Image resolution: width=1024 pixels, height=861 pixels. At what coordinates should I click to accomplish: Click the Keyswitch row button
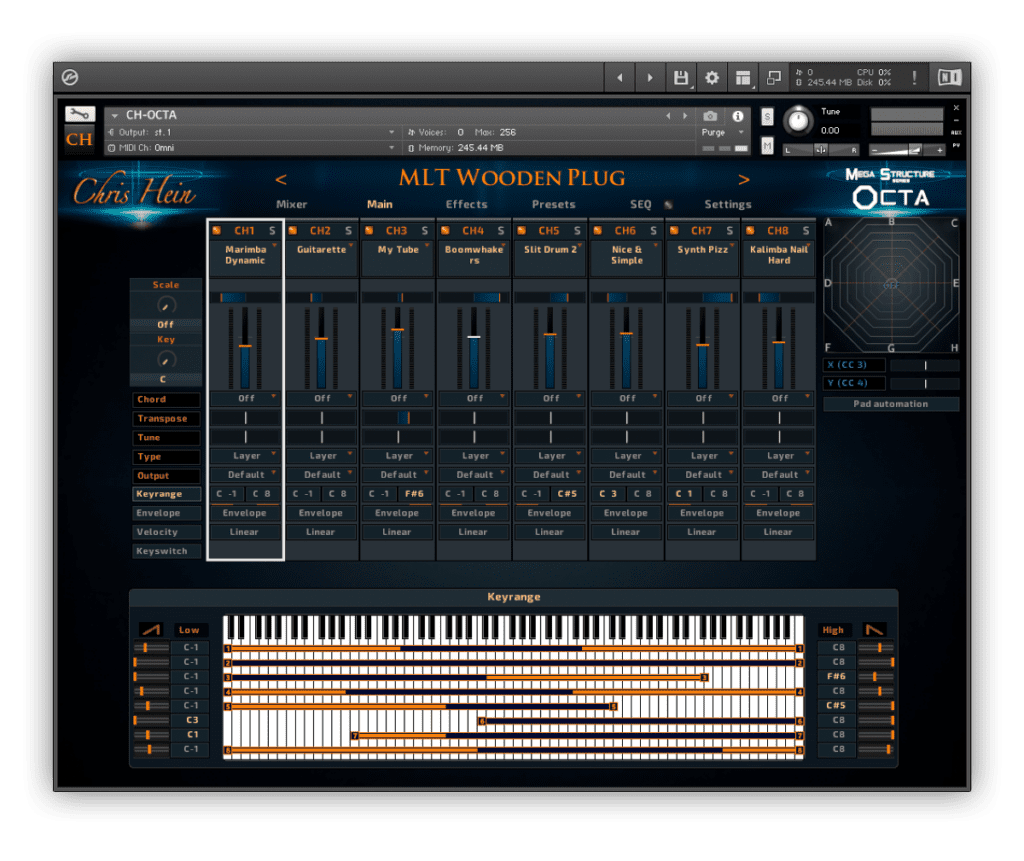pyautogui.click(x=167, y=551)
